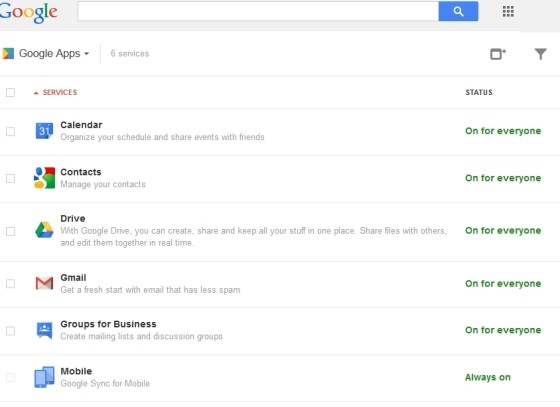Expand the Google Apps dropdown

54,54
